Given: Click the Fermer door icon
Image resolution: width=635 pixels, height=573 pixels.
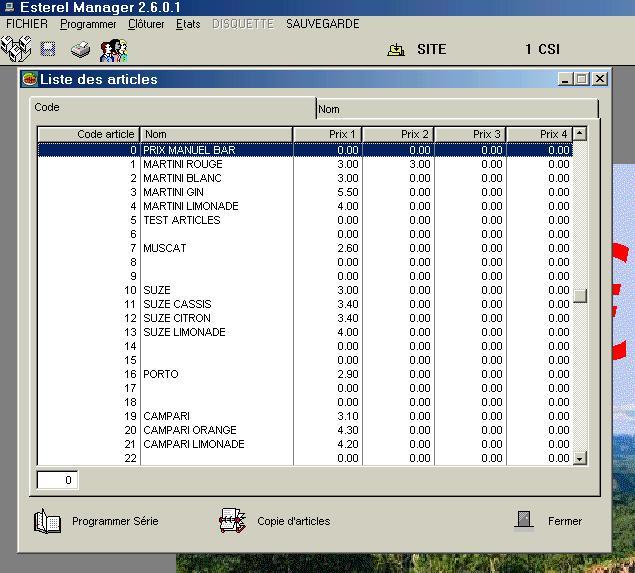Looking at the screenshot, I should click(x=524, y=520).
